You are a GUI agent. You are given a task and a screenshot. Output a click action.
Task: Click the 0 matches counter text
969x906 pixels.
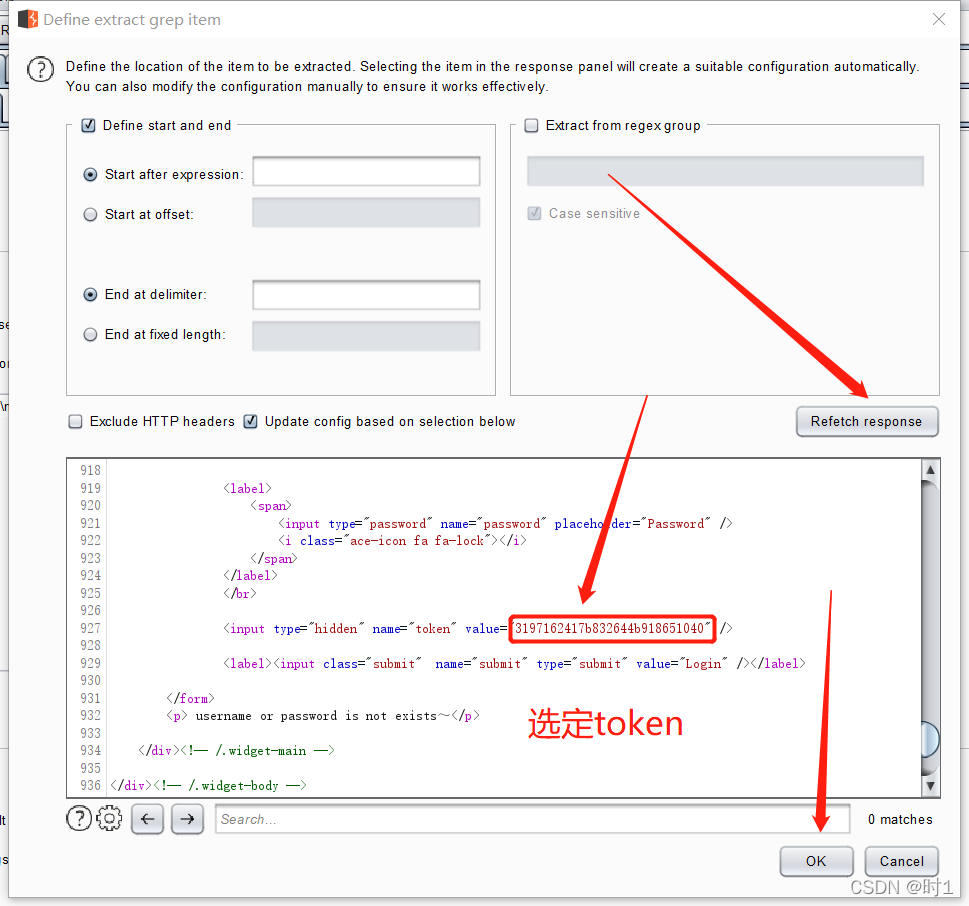[x=900, y=819]
